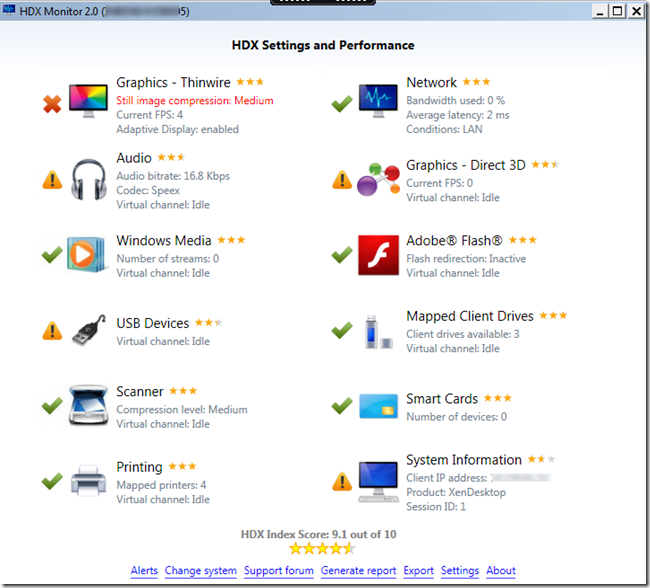Open the Support forum link
The image size is (650, 588).
pyautogui.click(x=279, y=571)
